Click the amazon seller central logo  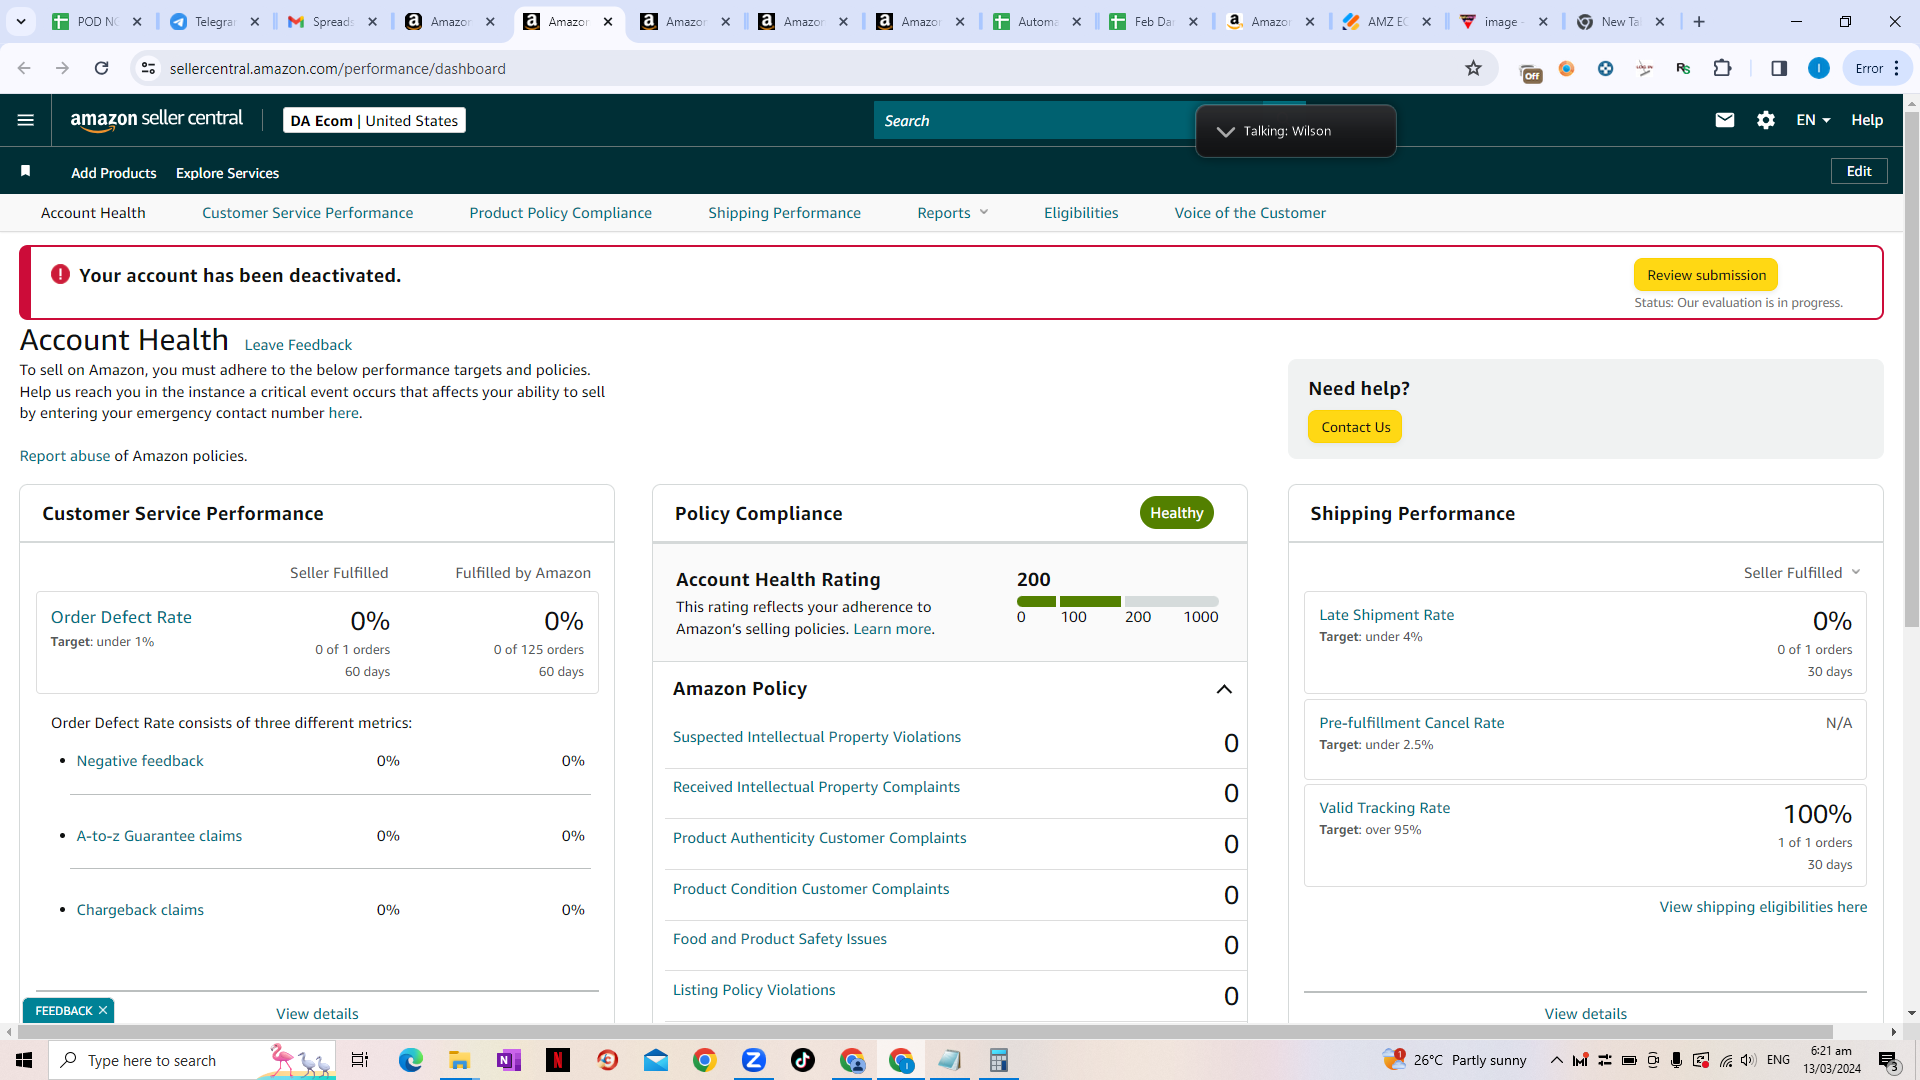tap(157, 120)
